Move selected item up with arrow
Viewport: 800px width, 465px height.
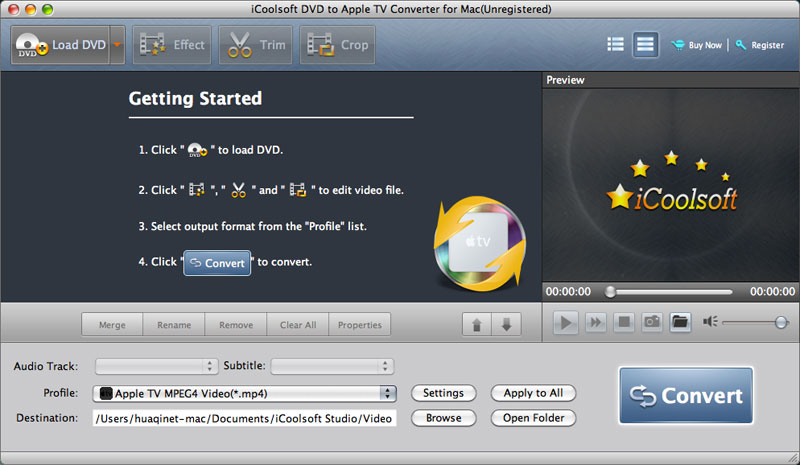coord(477,325)
